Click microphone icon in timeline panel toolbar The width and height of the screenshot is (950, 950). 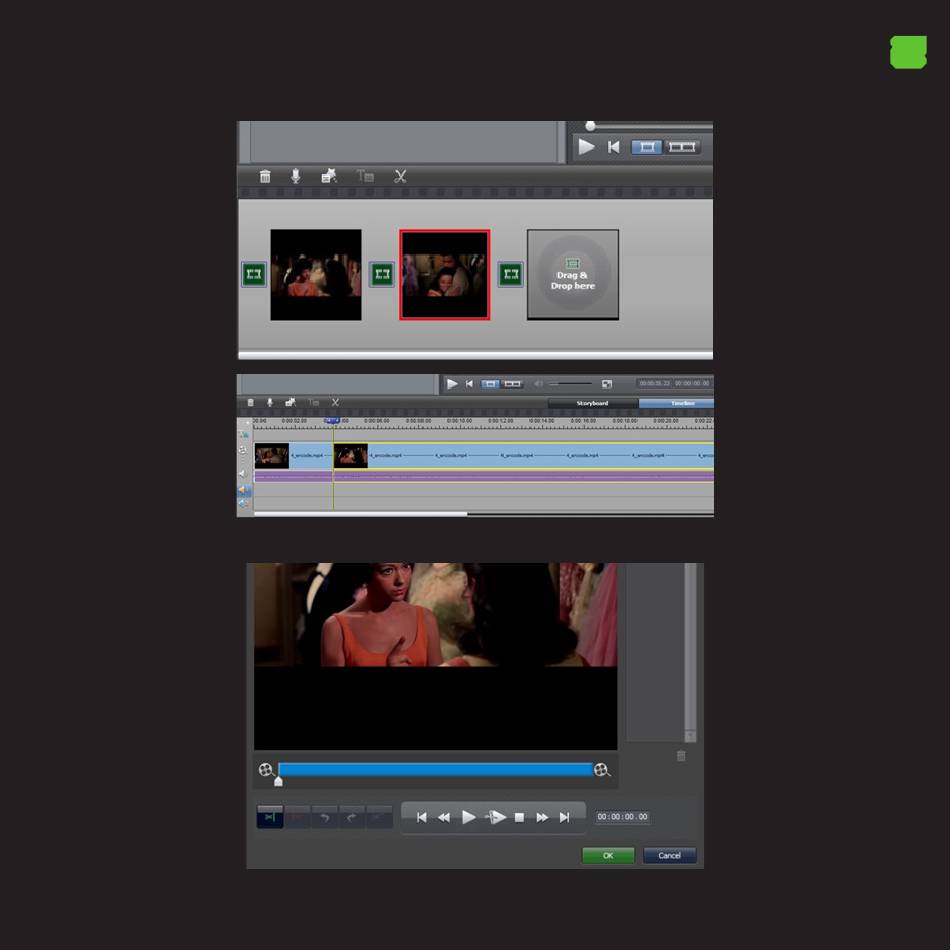tap(270, 402)
